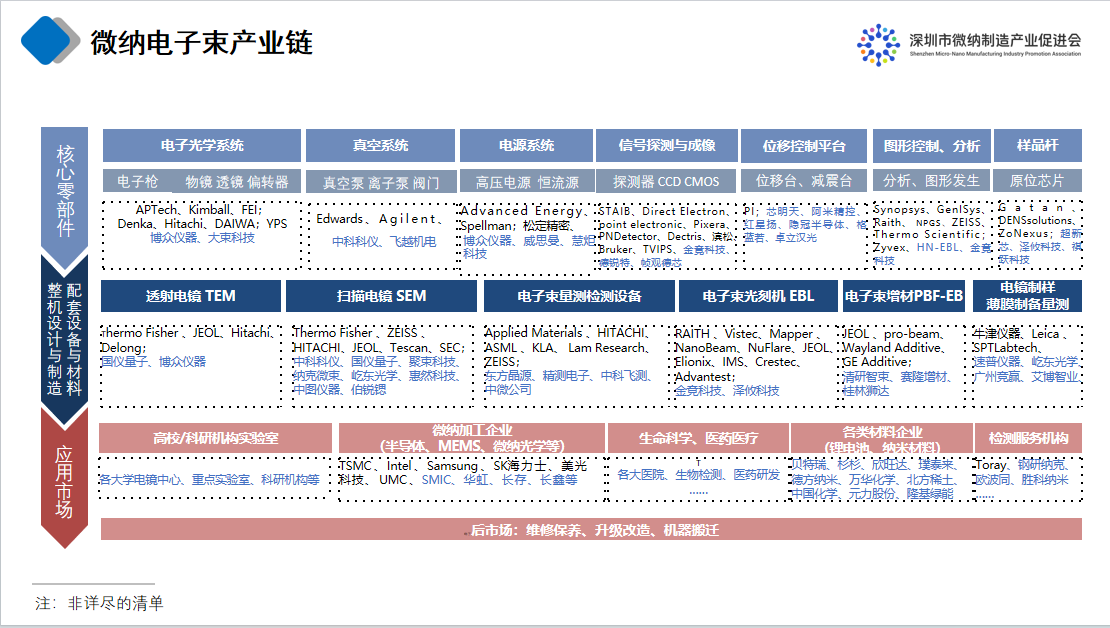Click the 高校/科研机构实验室 red header
Viewport: 1110px width, 628px height.
tap(215, 438)
